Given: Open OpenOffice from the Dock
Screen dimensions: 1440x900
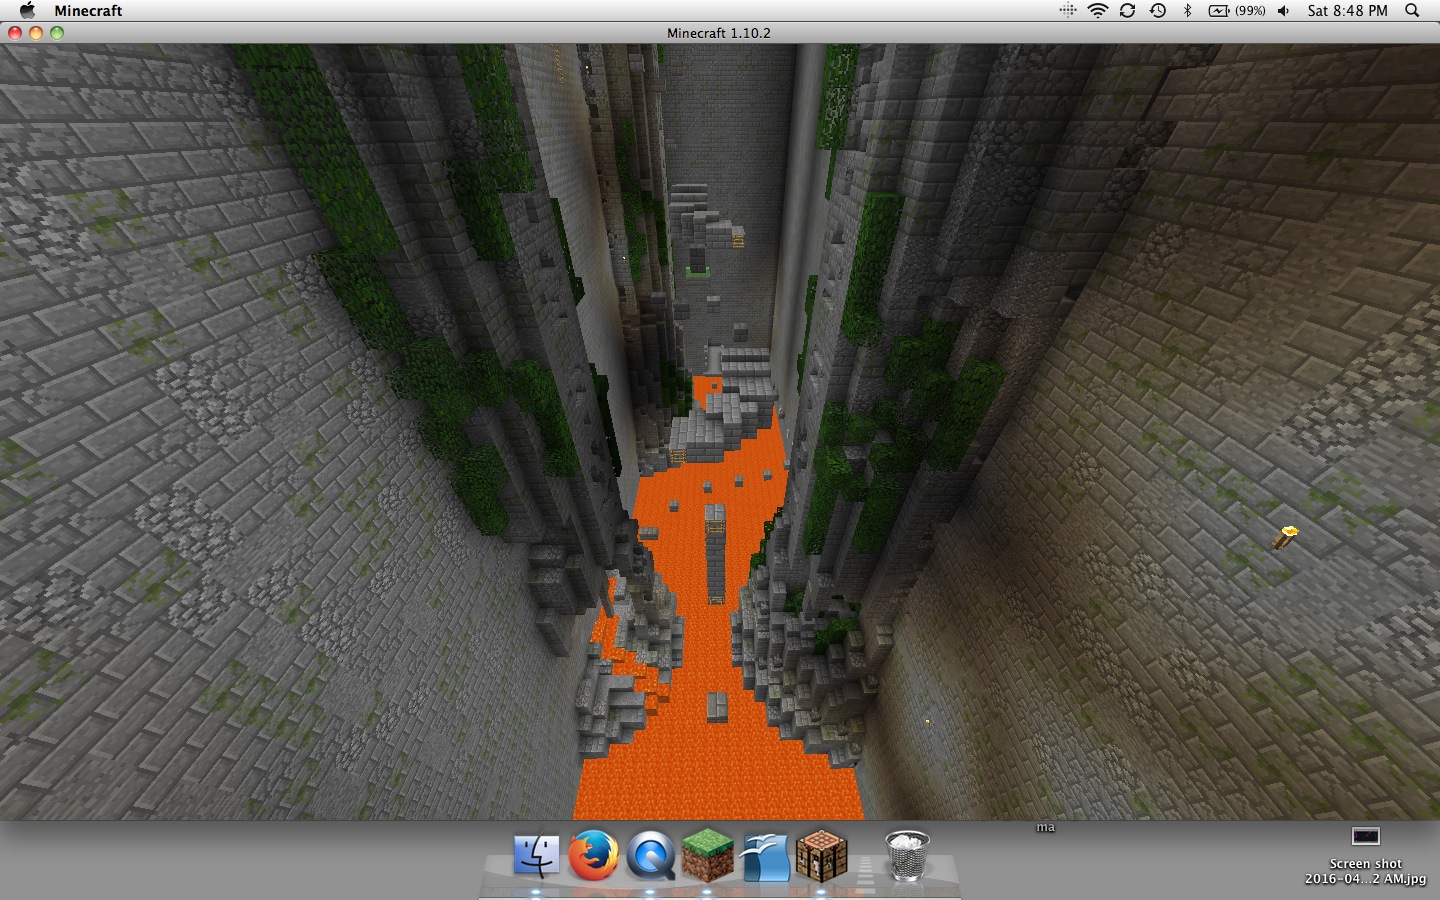Looking at the screenshot, I should point(764,857).
